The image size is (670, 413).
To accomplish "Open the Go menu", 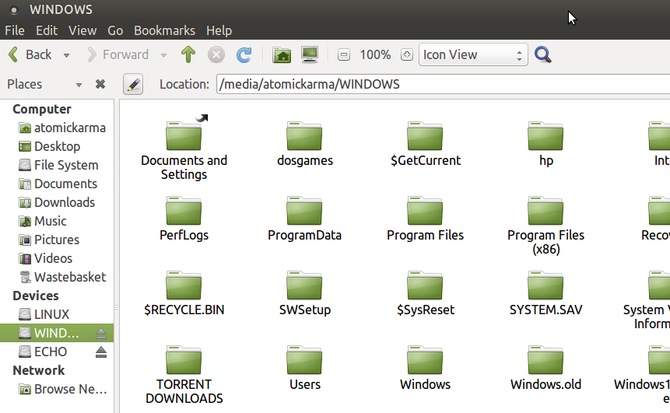I will pos(115,31).
